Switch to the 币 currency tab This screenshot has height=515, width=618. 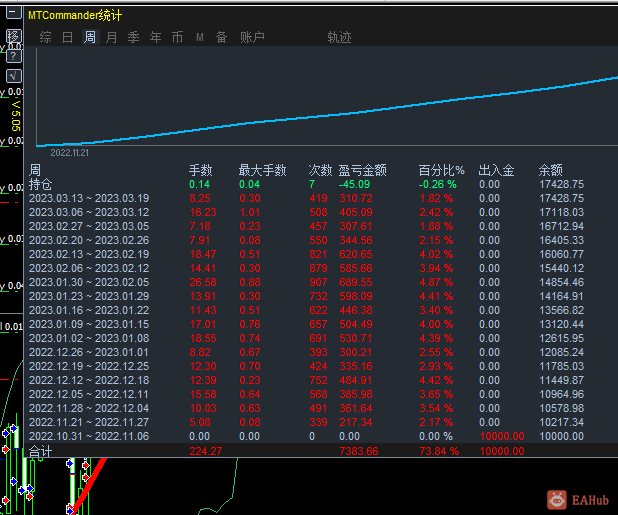click(x=177, y=37)
